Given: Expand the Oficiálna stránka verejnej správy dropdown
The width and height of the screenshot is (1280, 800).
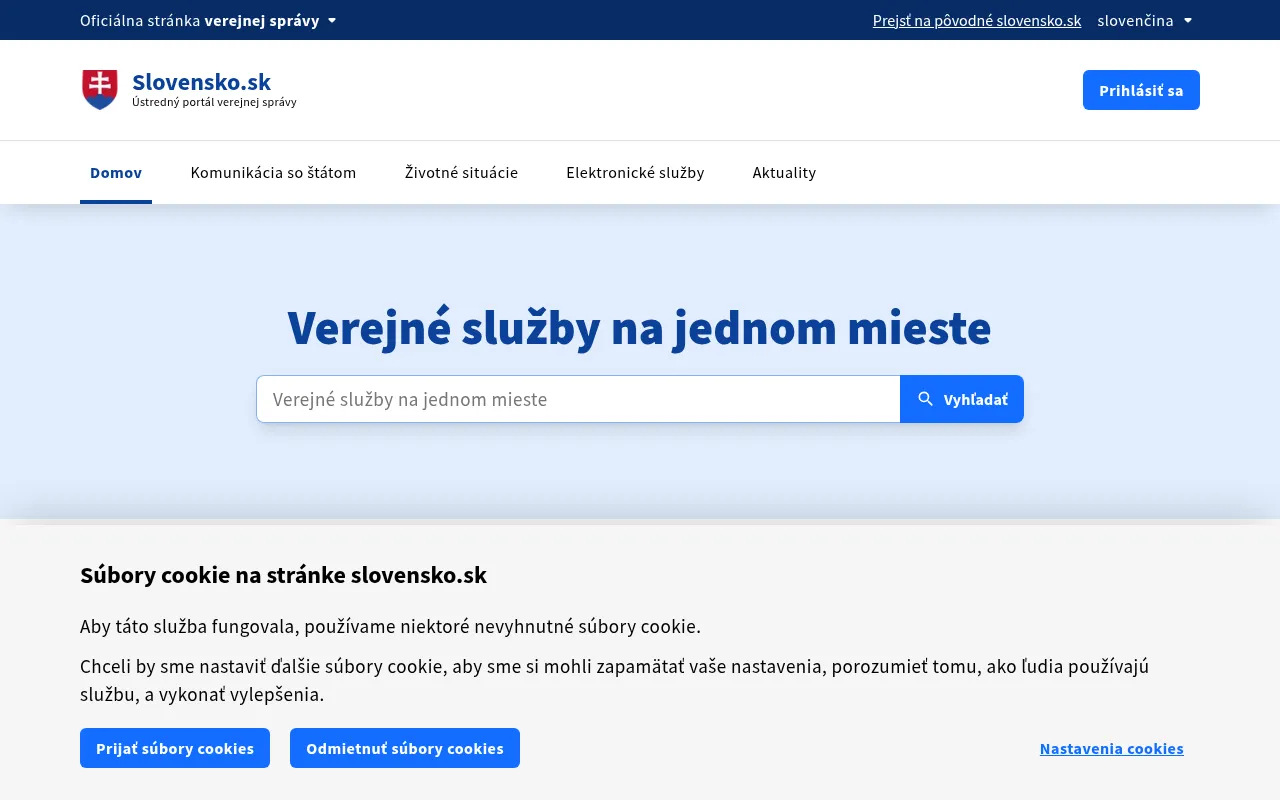Looking at the screenshot, I should point(208,20).
